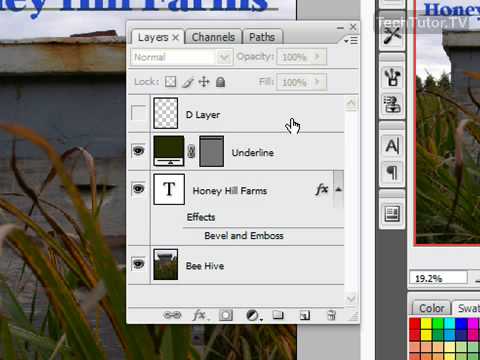Select the Layers tab
480x360 pixels.
click(153, 37)
